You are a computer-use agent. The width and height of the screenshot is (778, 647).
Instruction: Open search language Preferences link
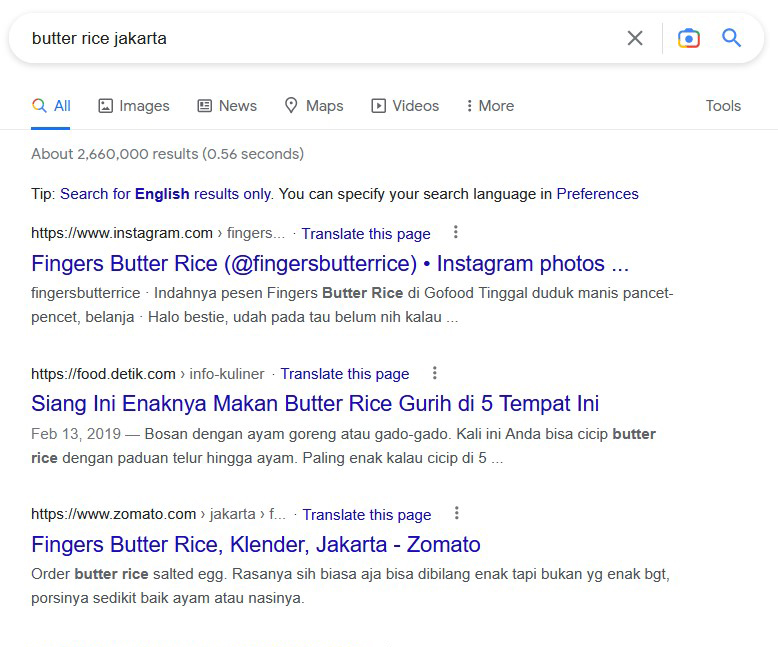[x=597, y=194]
